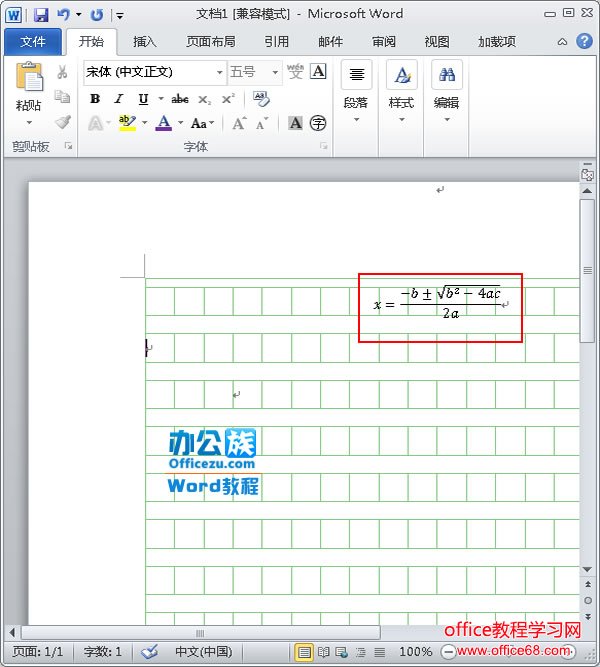Toggle the ruler button above scrollbar
The height and width of the screenshot is (667, 600).
(x=587, y=174)
